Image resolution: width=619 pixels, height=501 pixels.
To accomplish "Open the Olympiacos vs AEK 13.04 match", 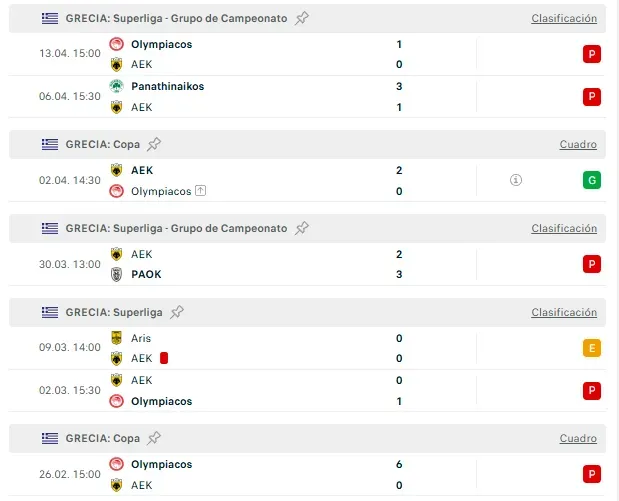I will click(307, 54).
